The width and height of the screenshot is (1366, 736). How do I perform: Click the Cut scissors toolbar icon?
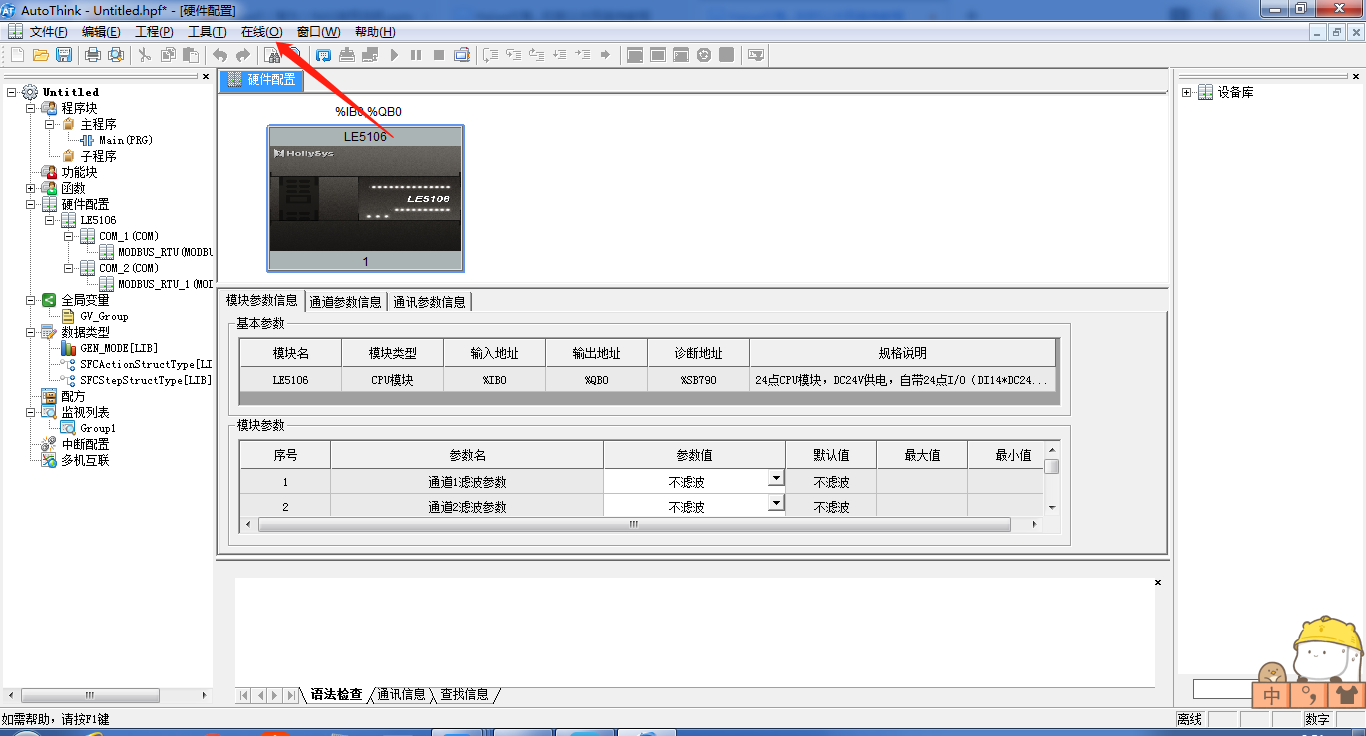click(145, 55)
